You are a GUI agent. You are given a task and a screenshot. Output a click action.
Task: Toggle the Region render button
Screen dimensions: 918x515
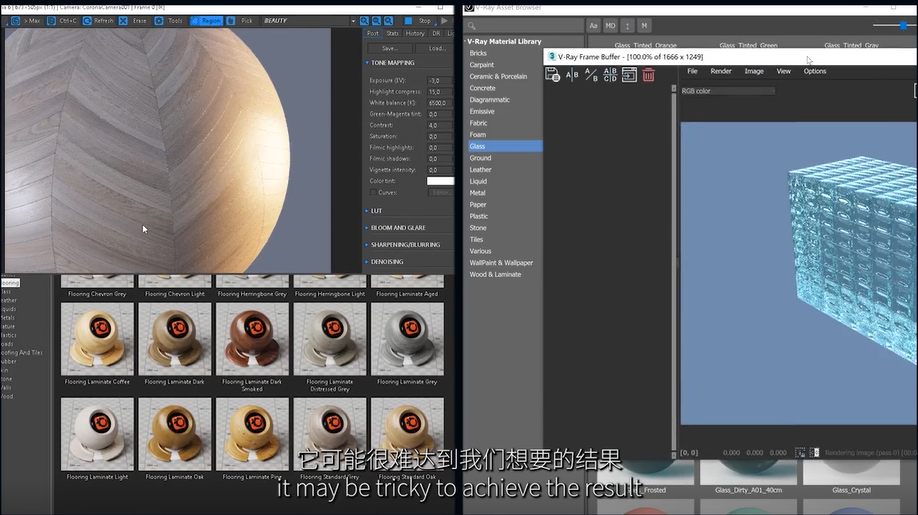[206, 20]
